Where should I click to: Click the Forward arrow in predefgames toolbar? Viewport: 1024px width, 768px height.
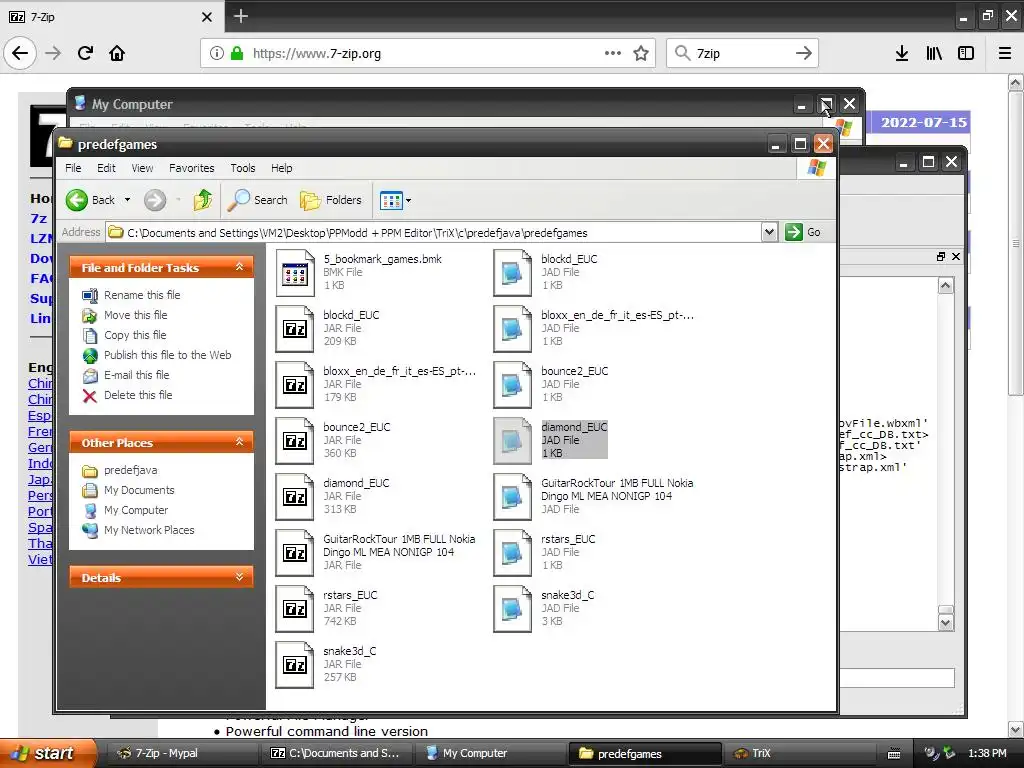coord(155,200)
